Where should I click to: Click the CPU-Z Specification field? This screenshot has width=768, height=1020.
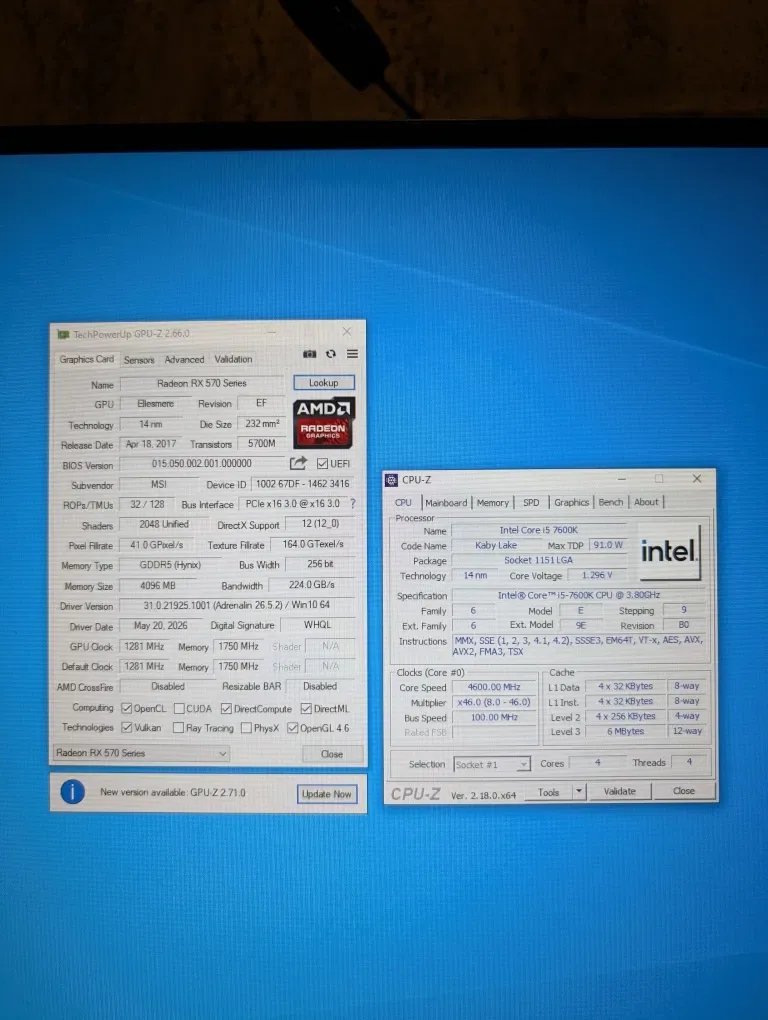click(x=579, y=595)
